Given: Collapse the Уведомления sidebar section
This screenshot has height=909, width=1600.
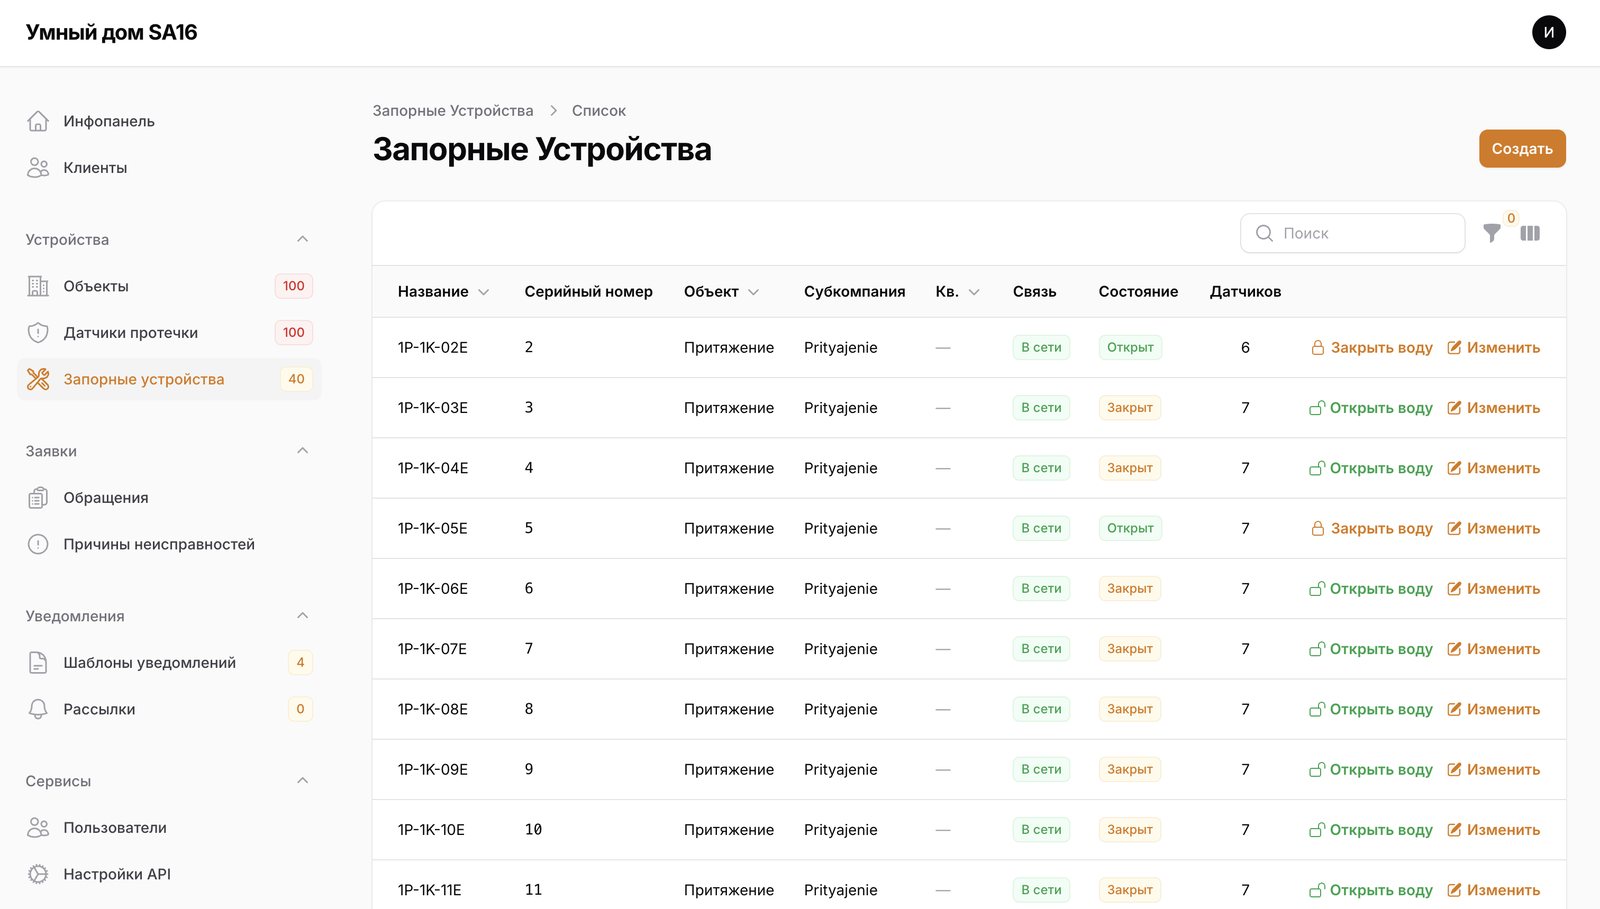Looking at the screenshot, I should [x=303, y=616].
